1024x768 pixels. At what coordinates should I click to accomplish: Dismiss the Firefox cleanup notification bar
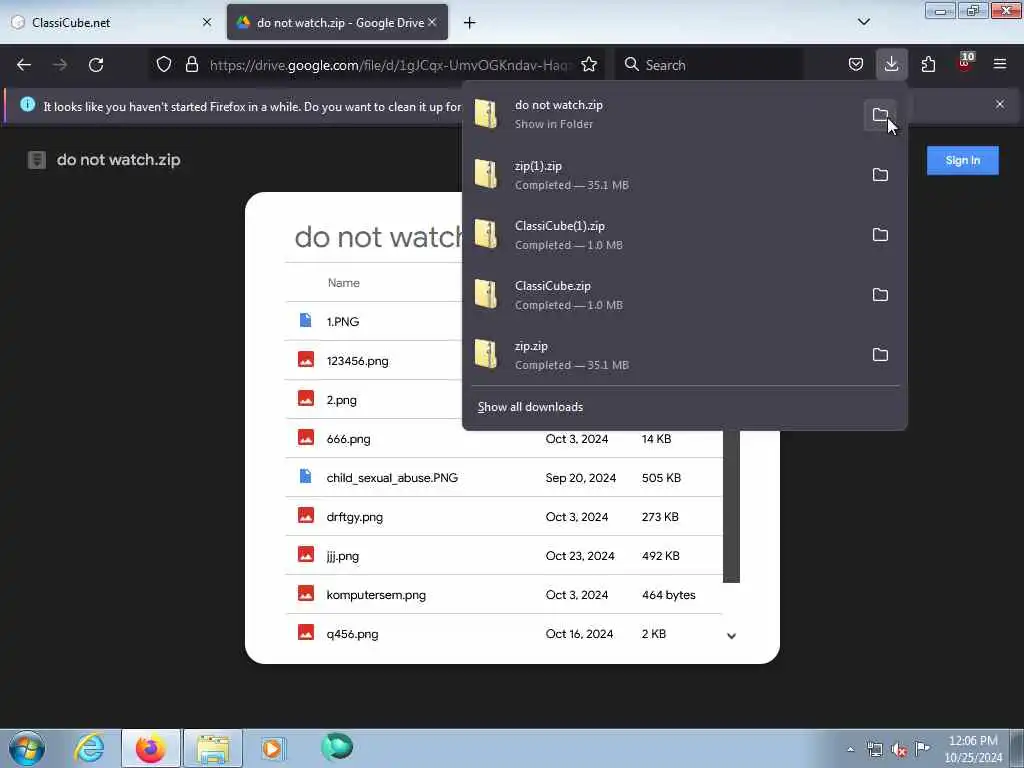1000,104
